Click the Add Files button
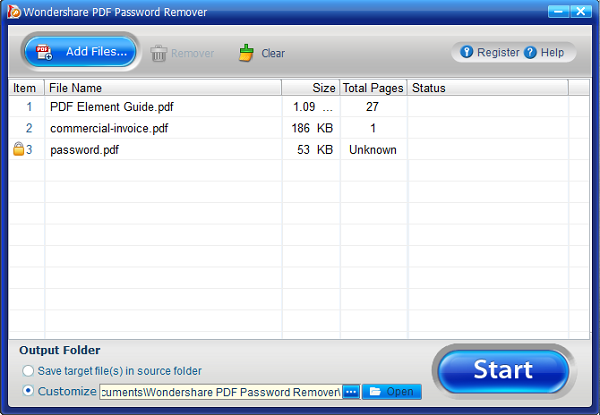600x415 pixels. coord(80,52)
